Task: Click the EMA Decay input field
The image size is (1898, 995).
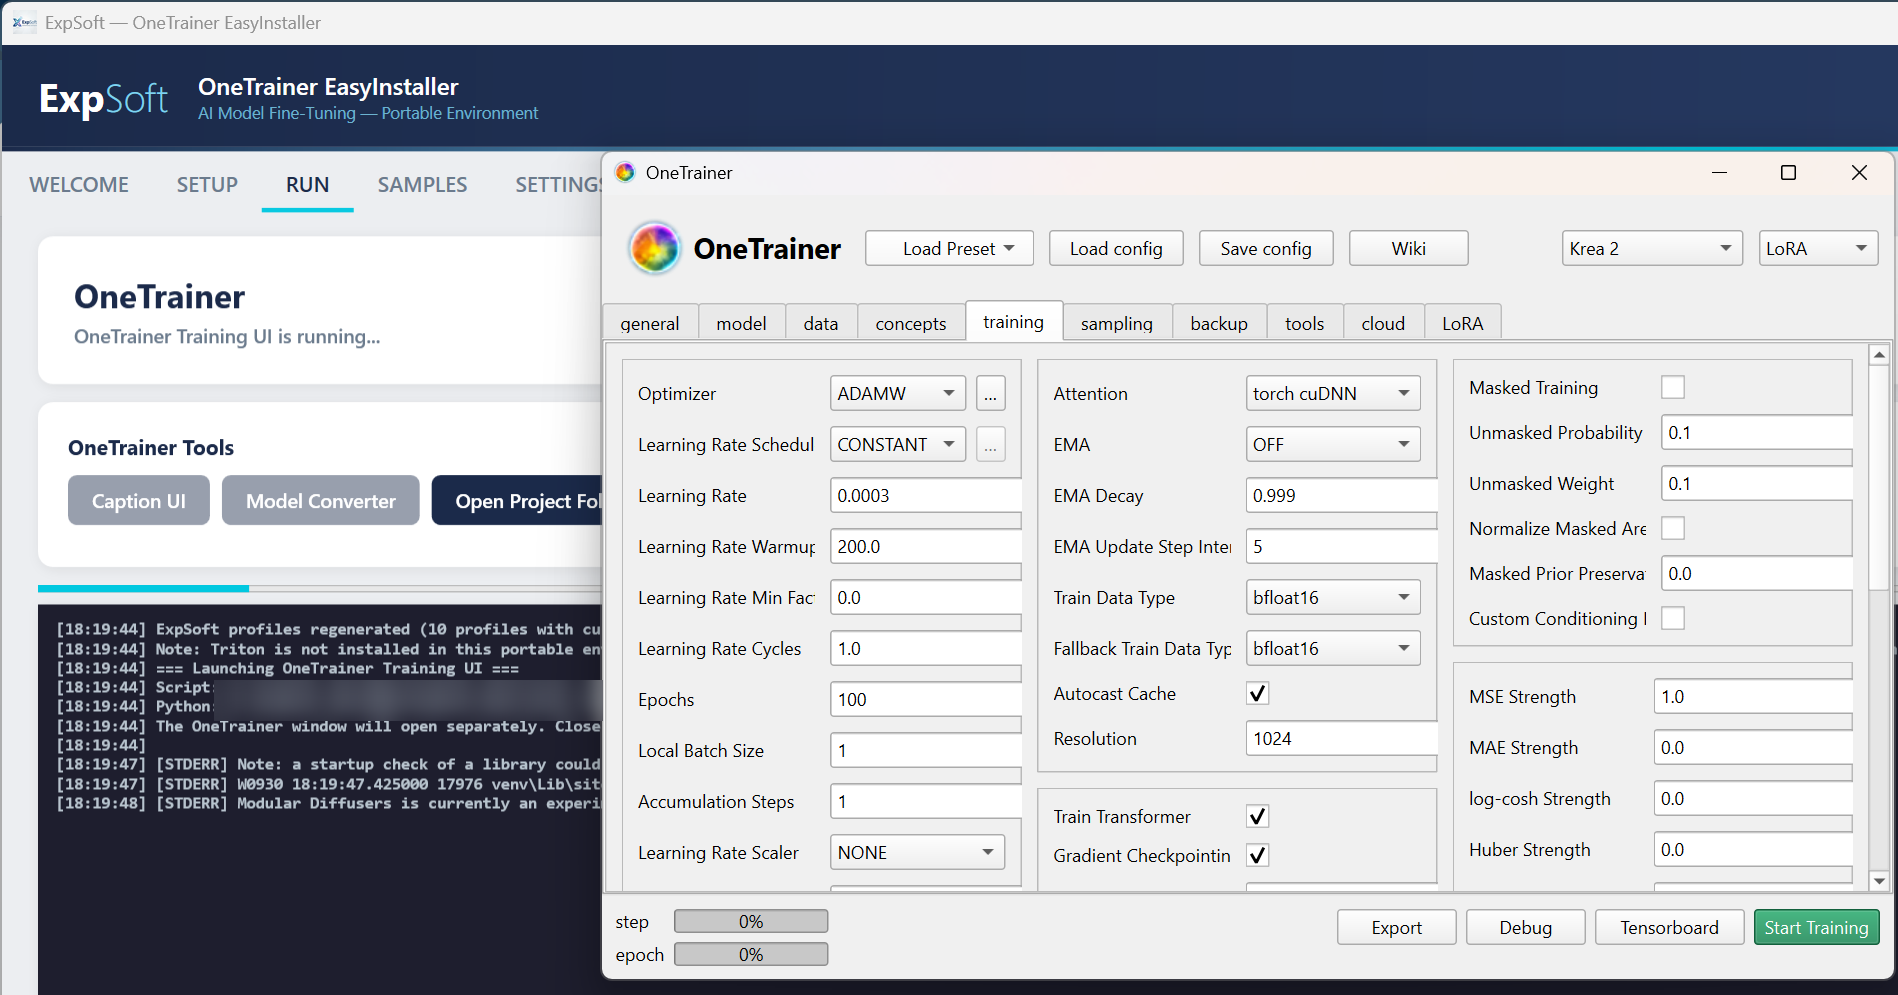Action: pos(1341,496)
